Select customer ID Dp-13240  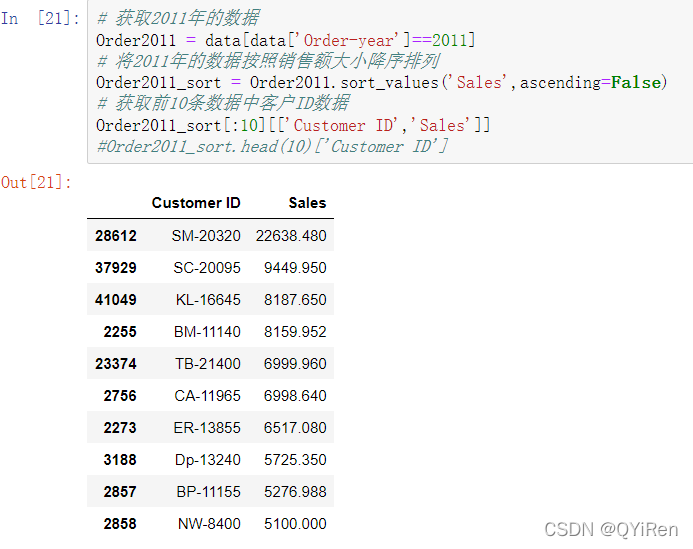coord(208,460)
